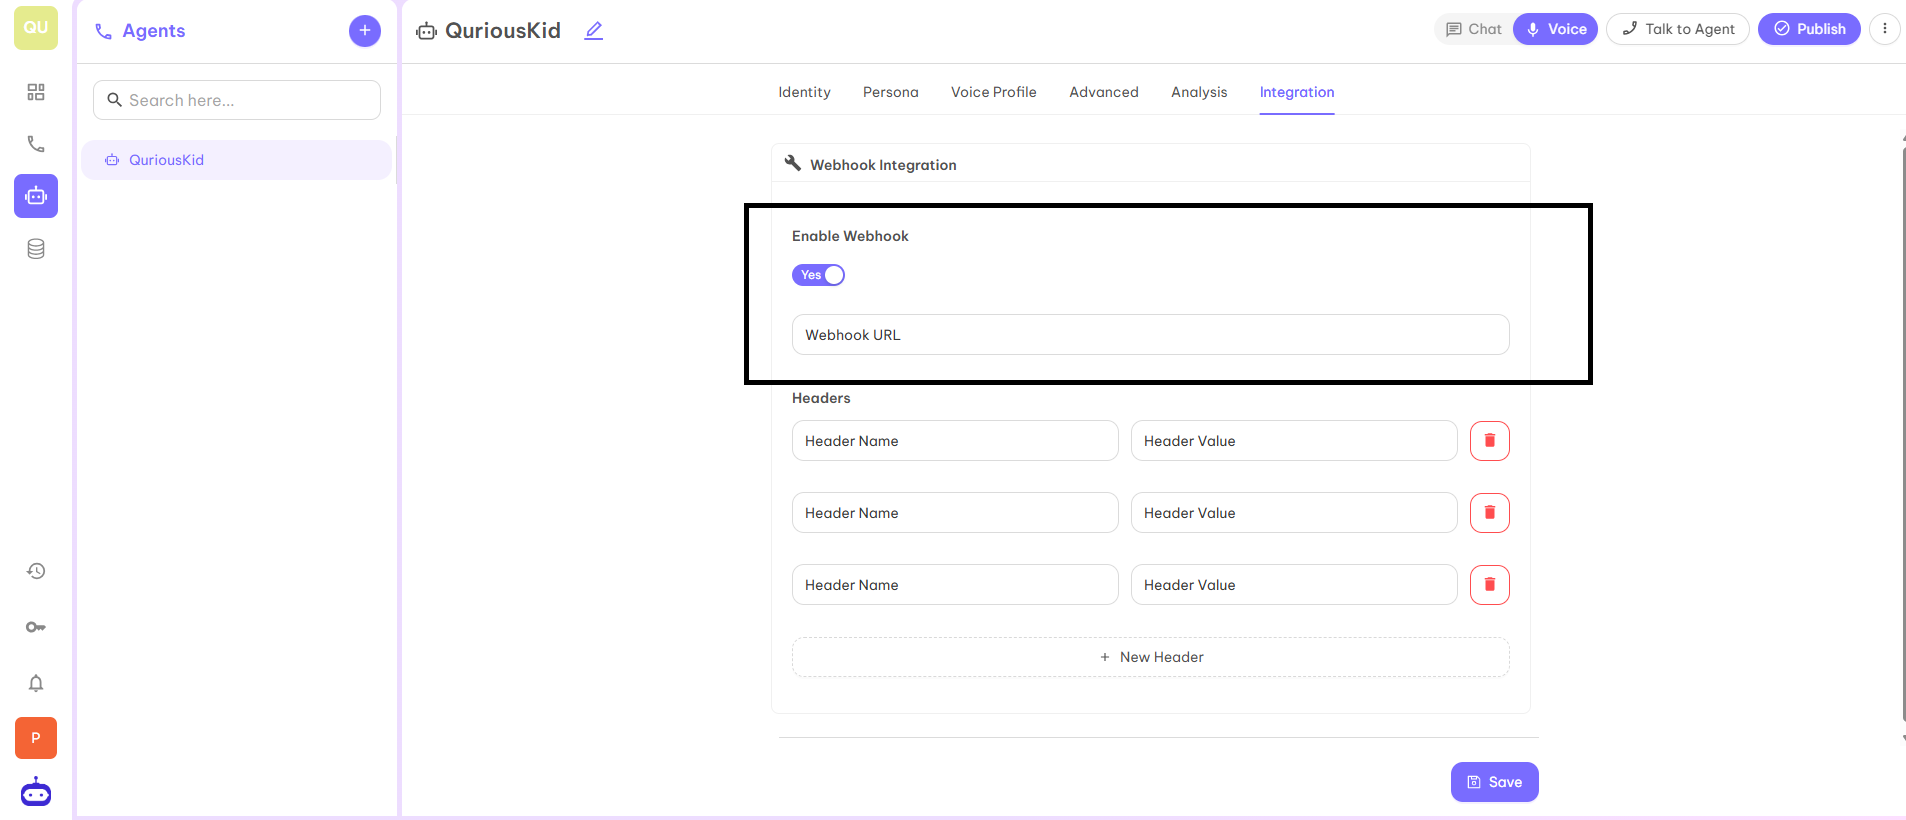Open the history clock icon in sidebar

pos(36,571)
